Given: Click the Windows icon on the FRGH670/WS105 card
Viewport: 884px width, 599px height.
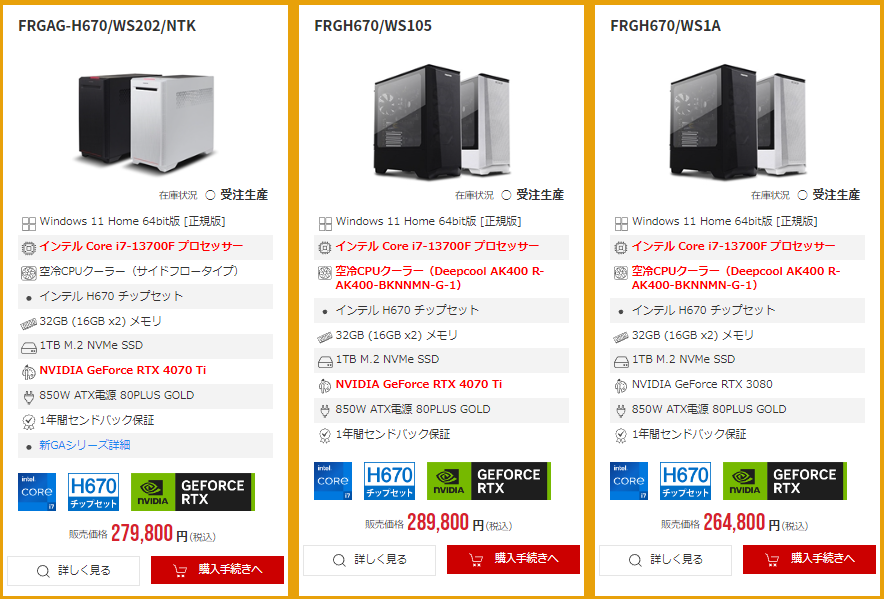Looking at the screenshot, I should [325, 223].
